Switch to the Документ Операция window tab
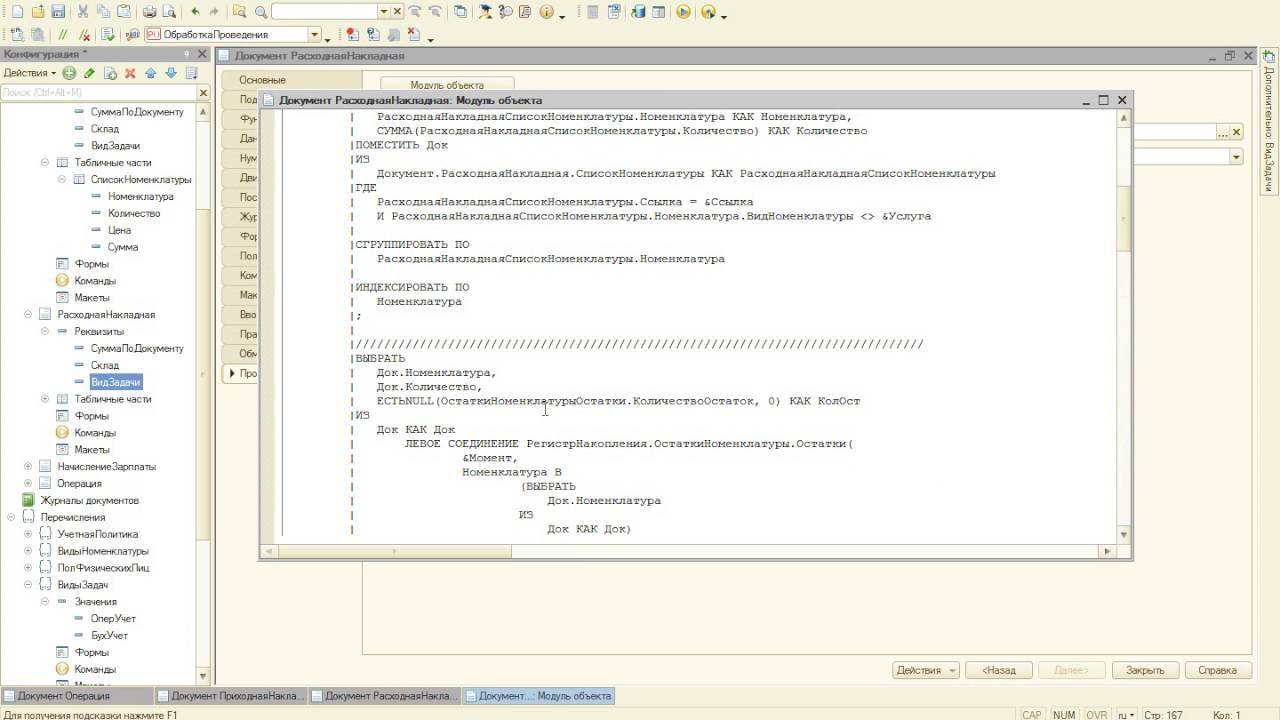 (x=78, y=696)
